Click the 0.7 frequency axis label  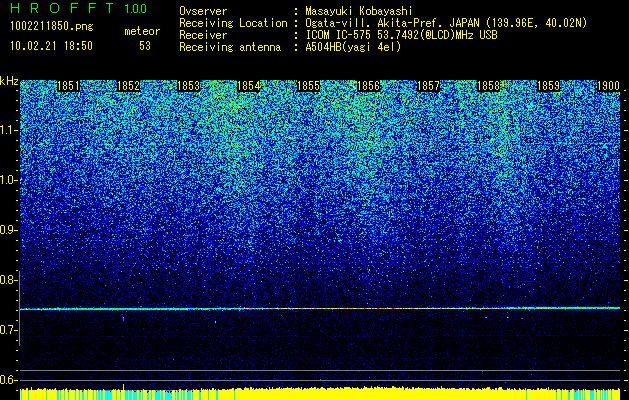pyautogui.click(x=8, y=330)
